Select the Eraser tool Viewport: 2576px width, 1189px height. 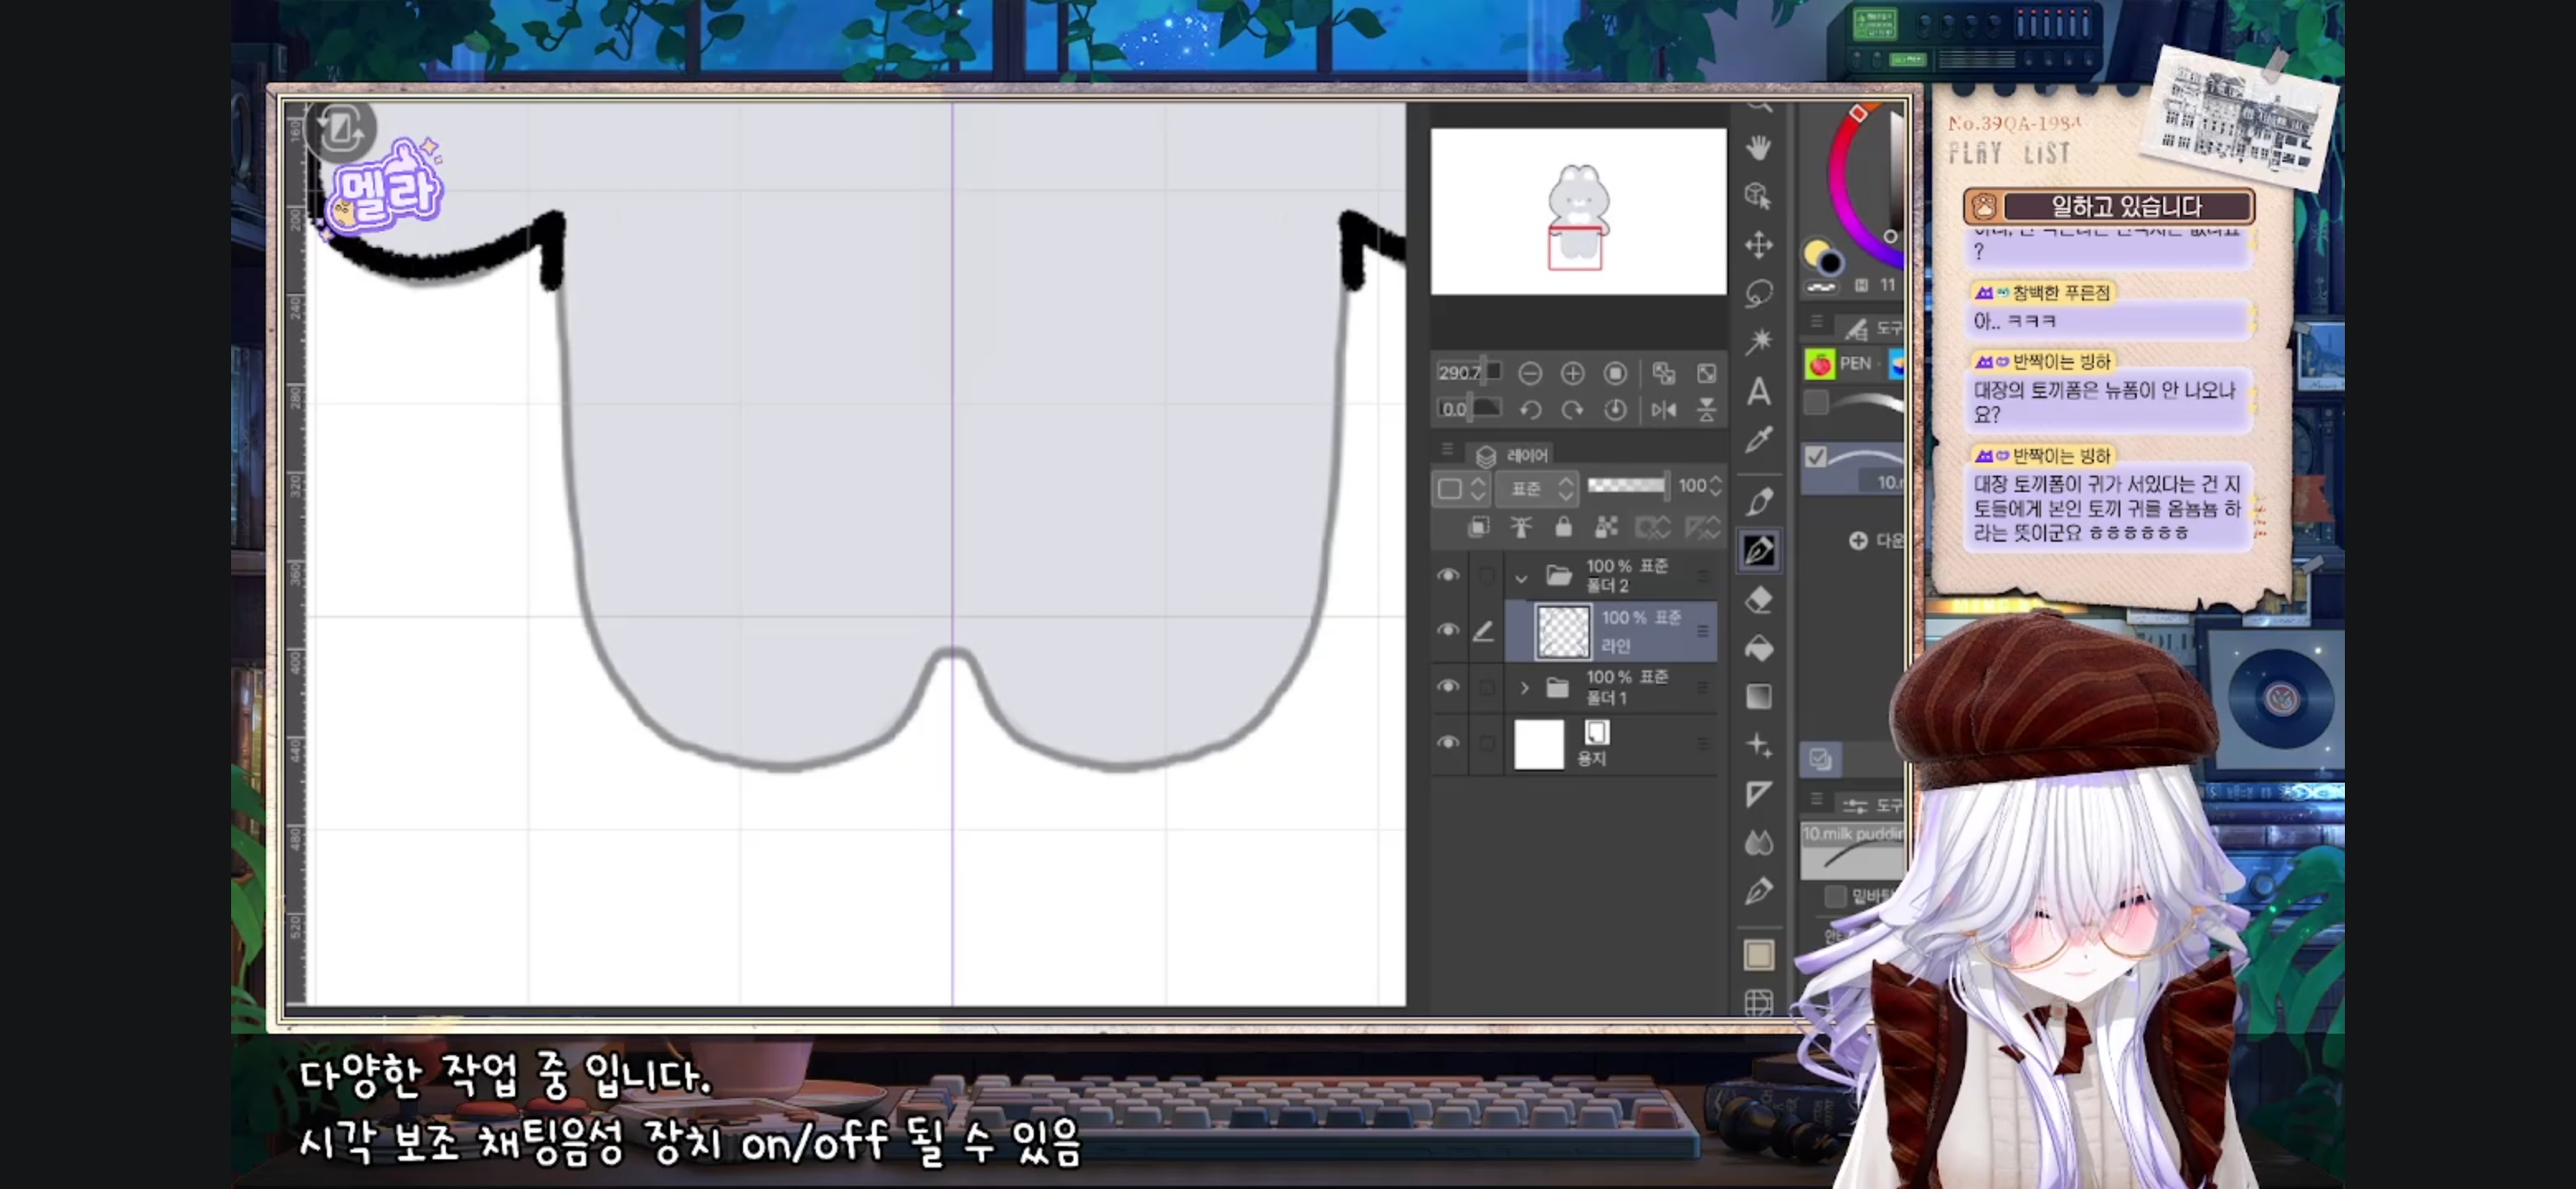pyautogui.click(x=1759, y=599)
